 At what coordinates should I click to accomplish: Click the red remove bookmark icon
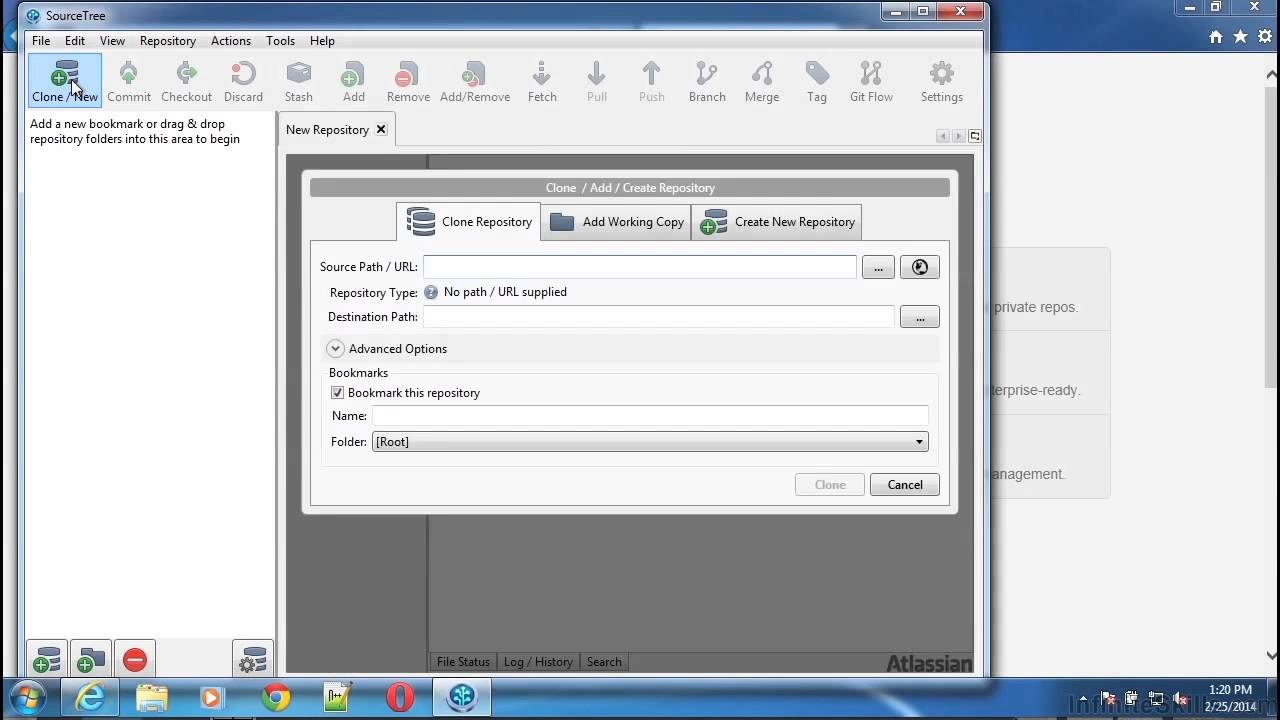coord(135,660)
